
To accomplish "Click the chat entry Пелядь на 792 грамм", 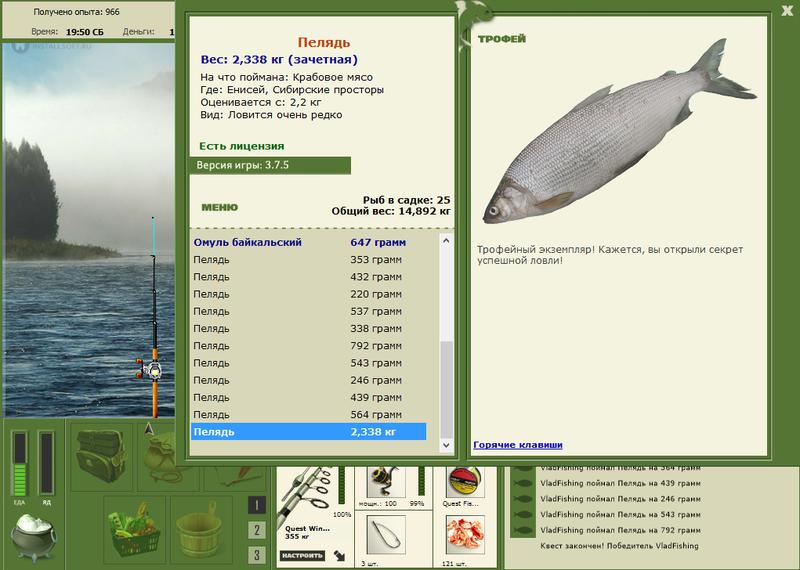I will (620, 530).
